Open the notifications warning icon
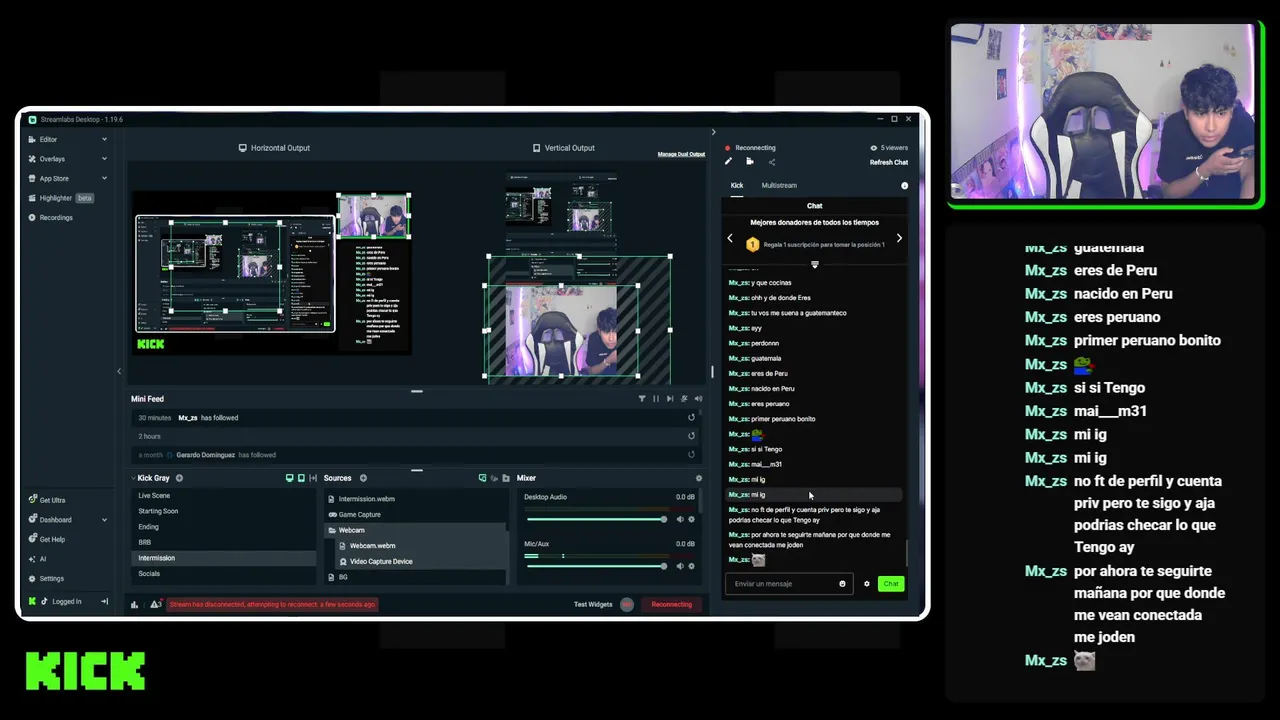 [x=155, y=604]
